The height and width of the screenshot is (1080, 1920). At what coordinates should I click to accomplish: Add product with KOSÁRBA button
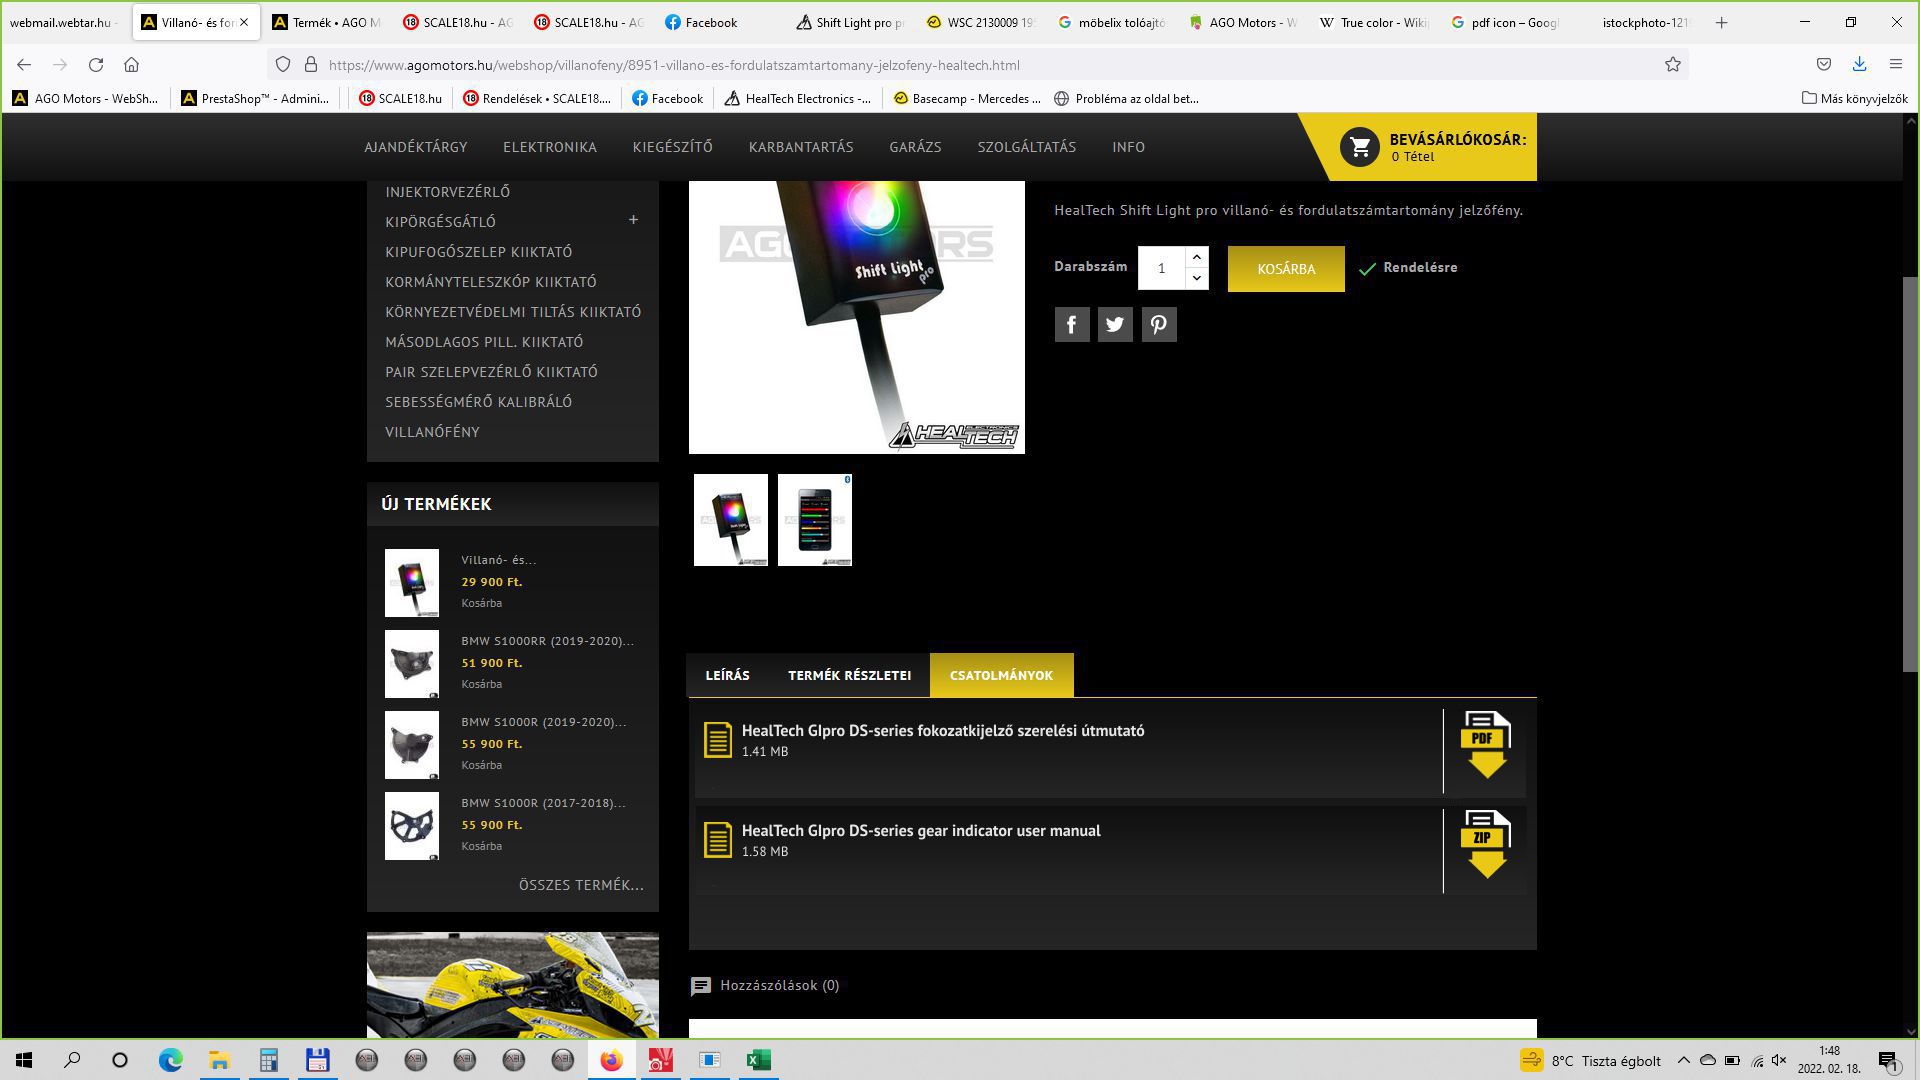tap(1285, 269)
